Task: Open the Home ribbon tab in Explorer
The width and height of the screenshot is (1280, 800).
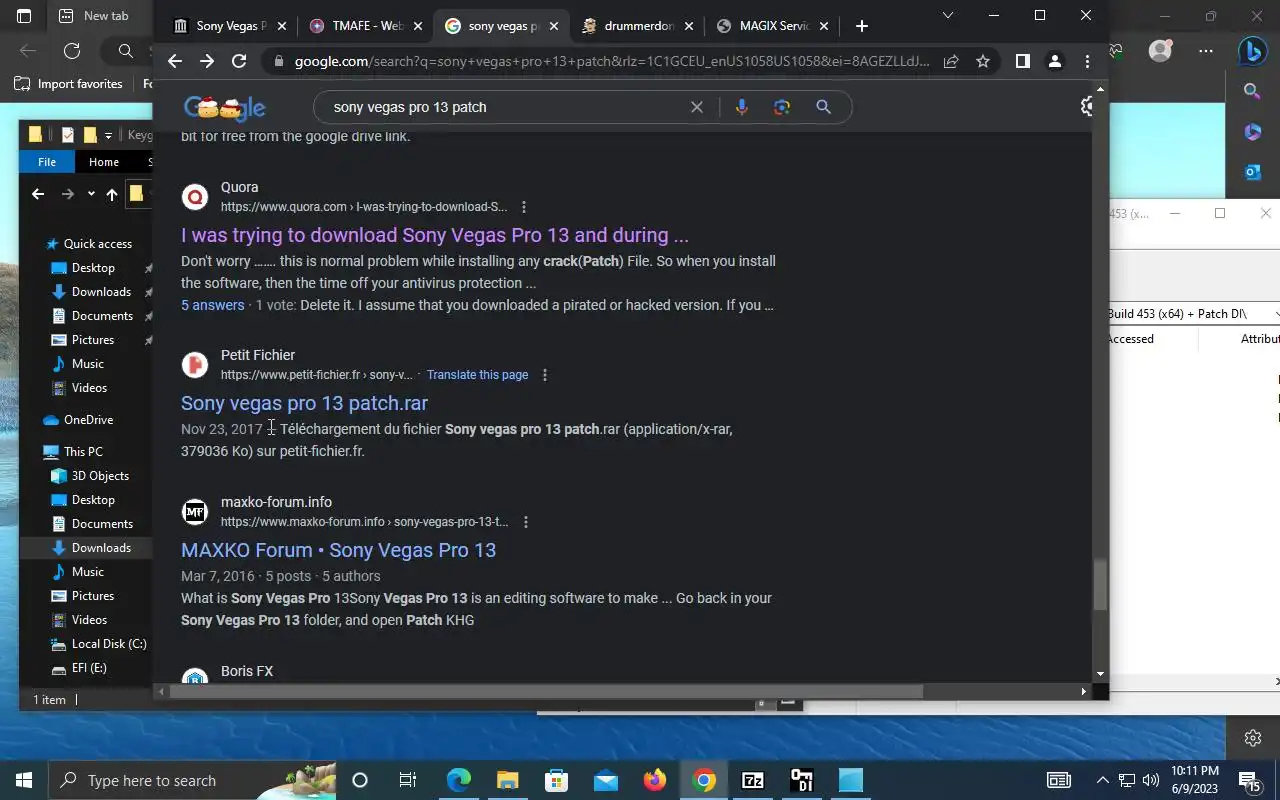Action: [x=104, y=162]
